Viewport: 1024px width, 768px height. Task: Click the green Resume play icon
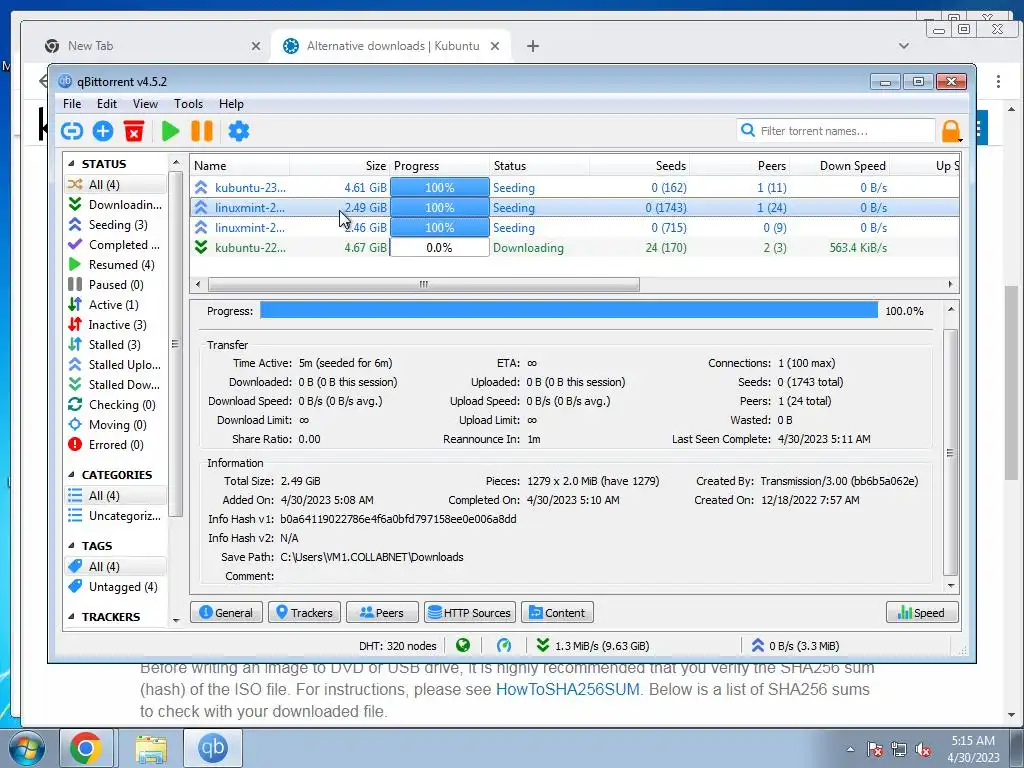170,131
